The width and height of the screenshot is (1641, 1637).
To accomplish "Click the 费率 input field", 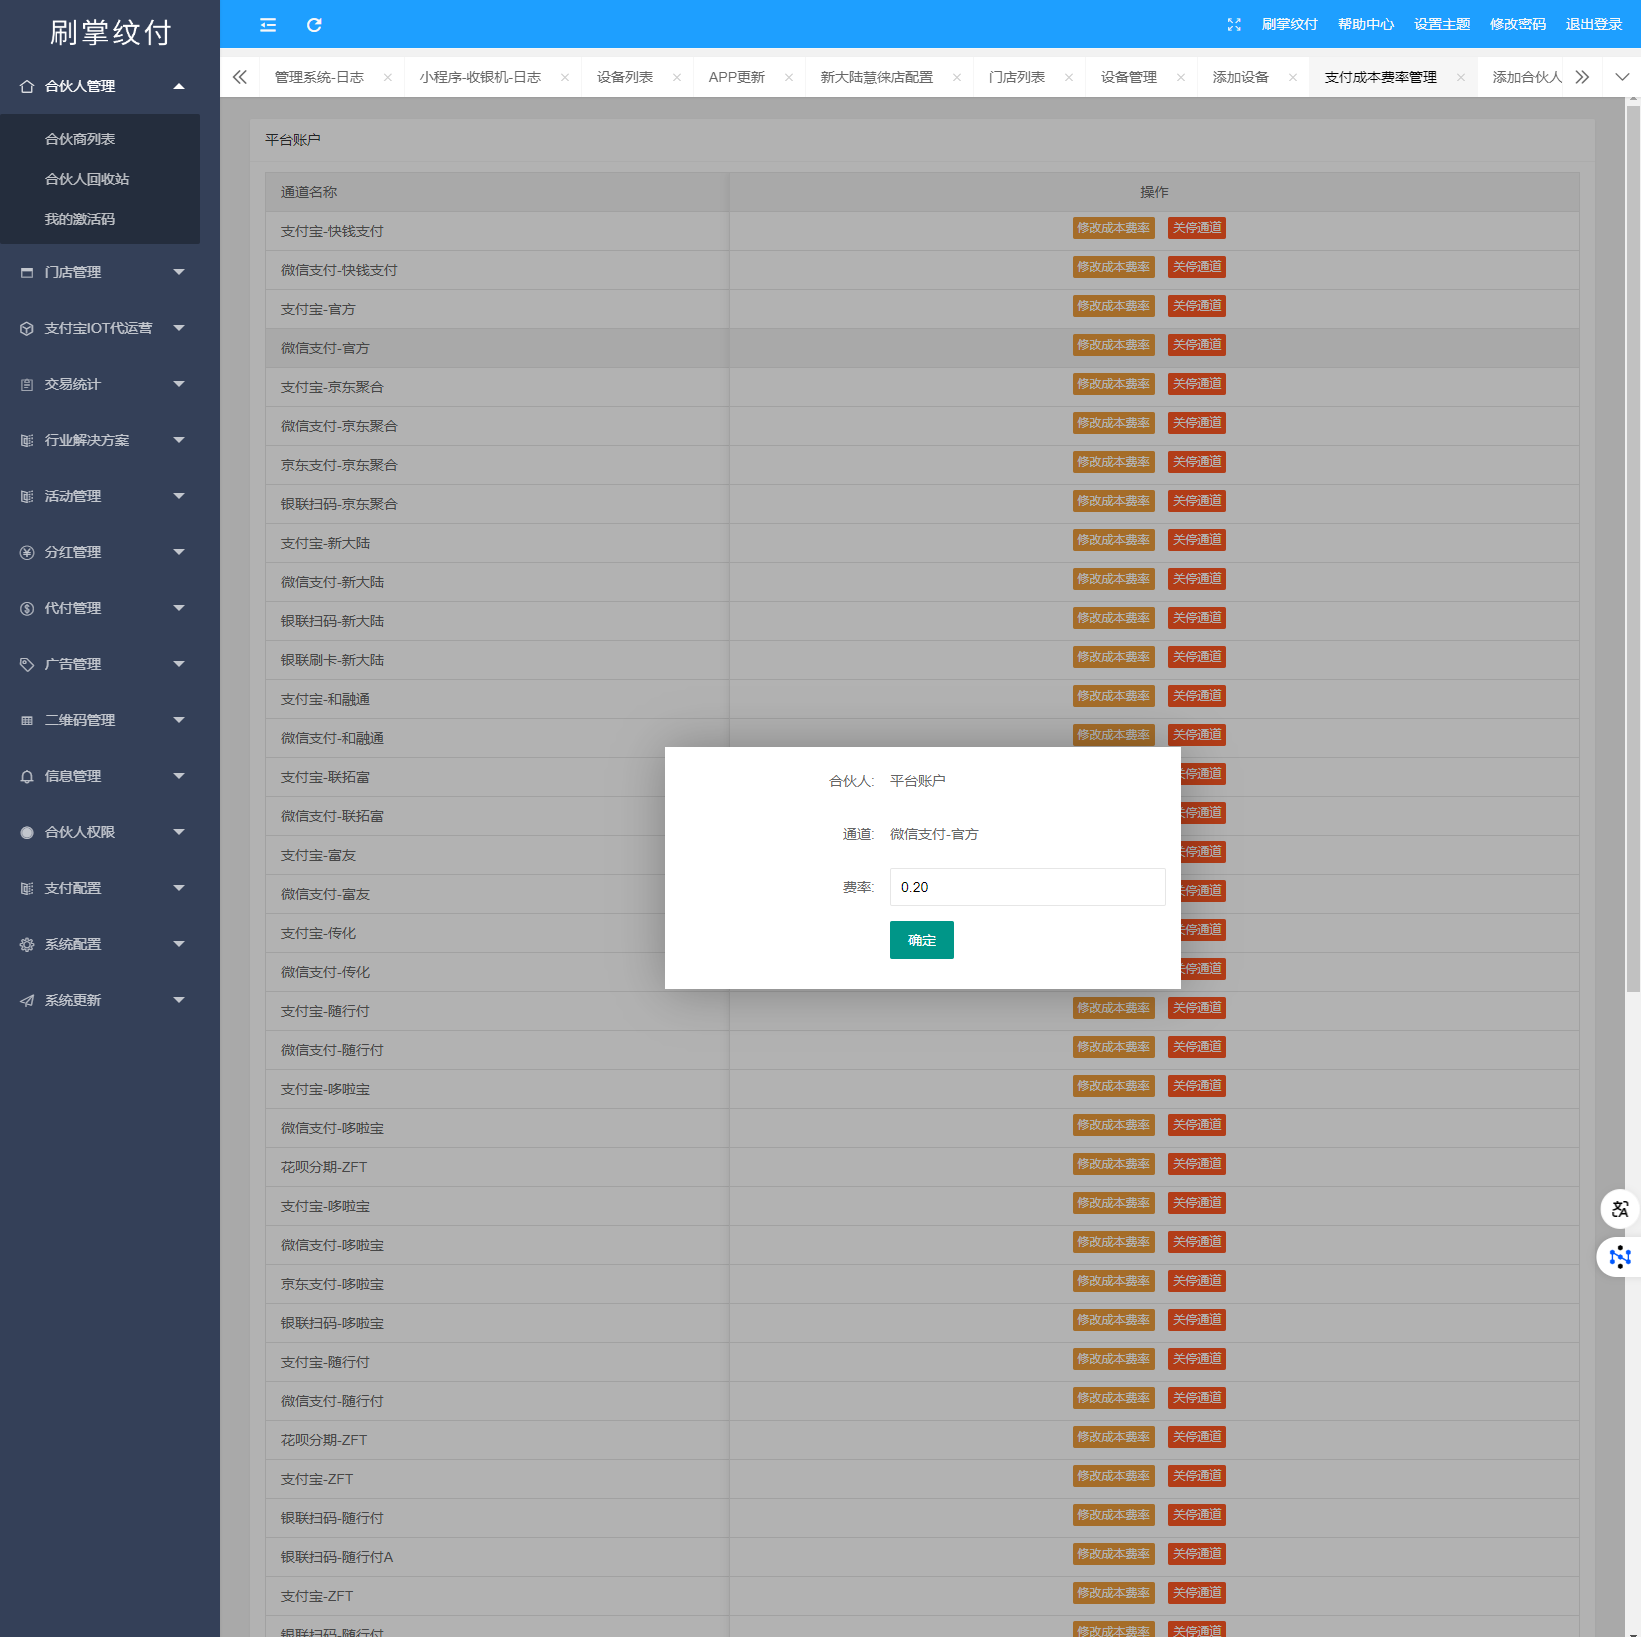I will pyautogui.click(x=1027, y=887).
